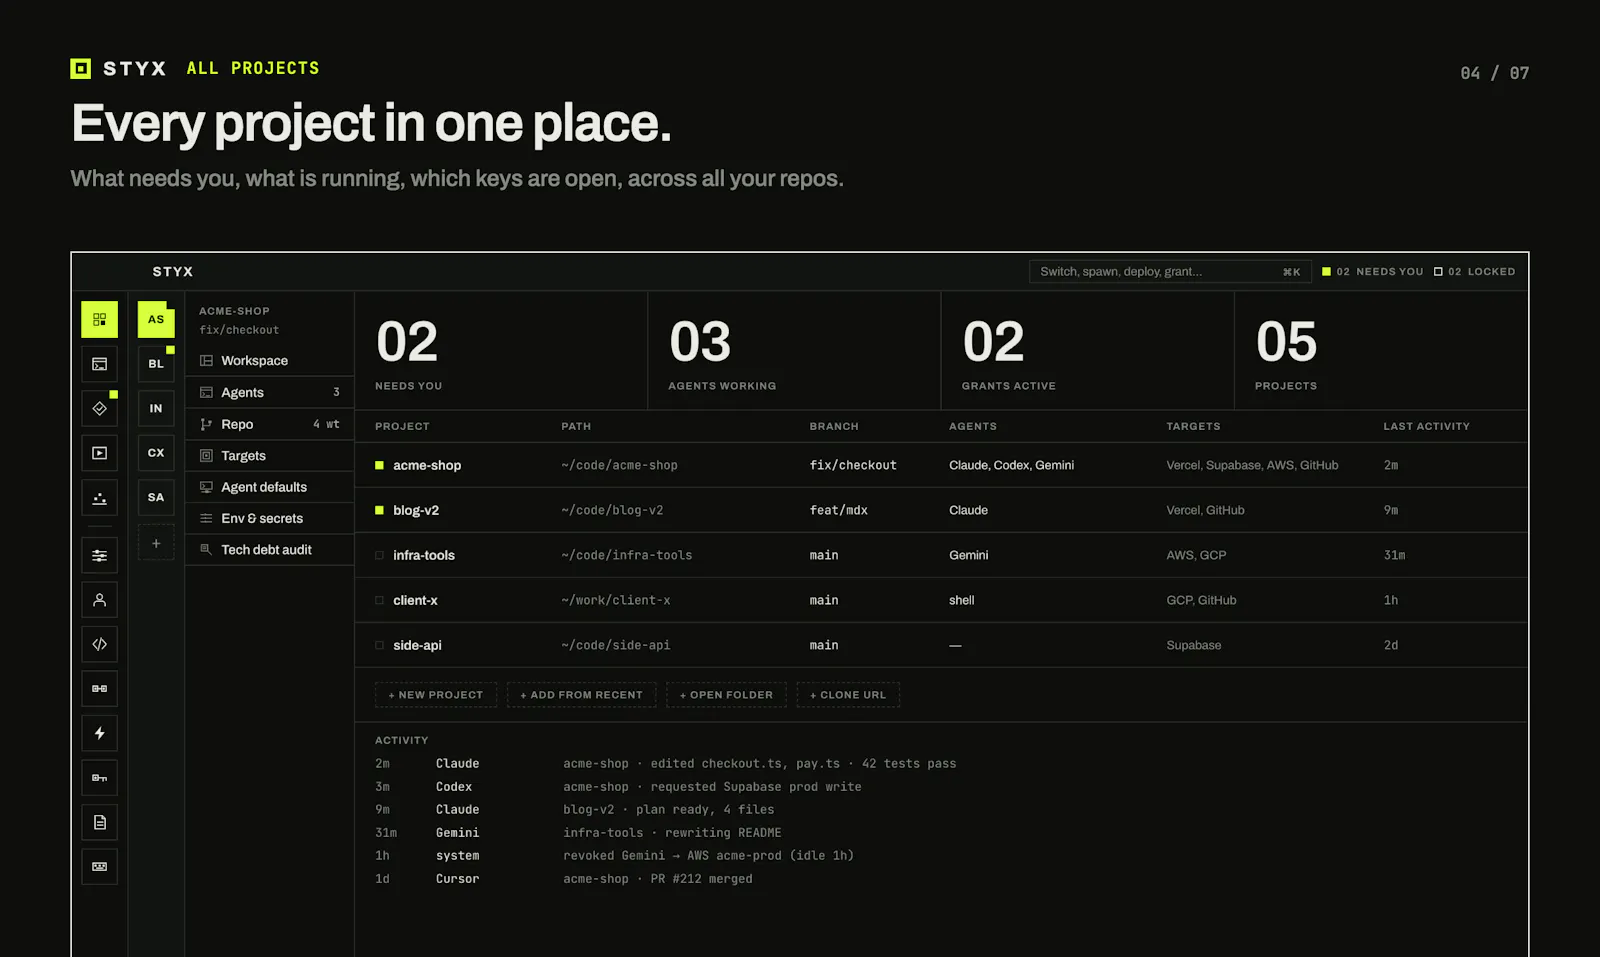Open the terminal icon in the sidebar
The image size is (1600, 957).
[x=99, y=364]
